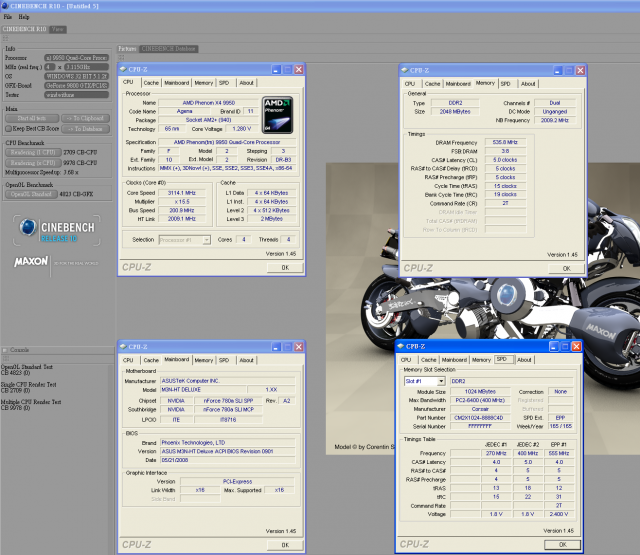Switch to the Cache tab in the CPU-Z Memory window

point(432,84)
